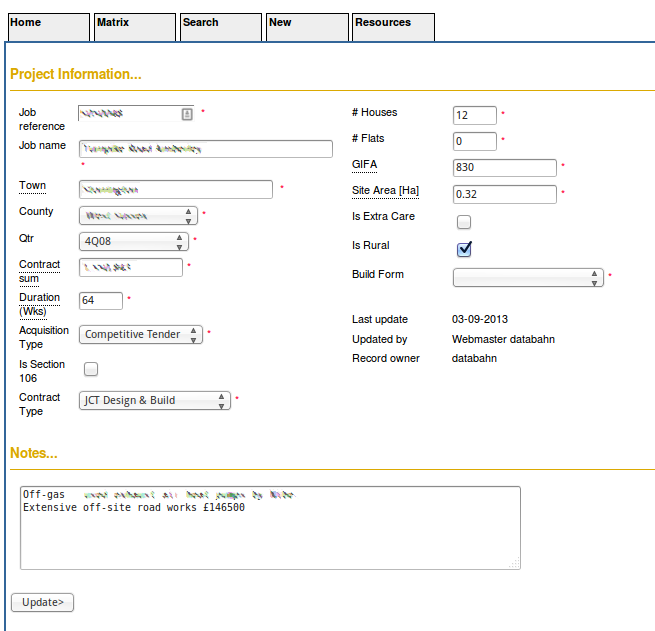This screenshot has width=655, height=631.
Task: Enable the Is Extra Care checkbox
Action: [464, 222]
